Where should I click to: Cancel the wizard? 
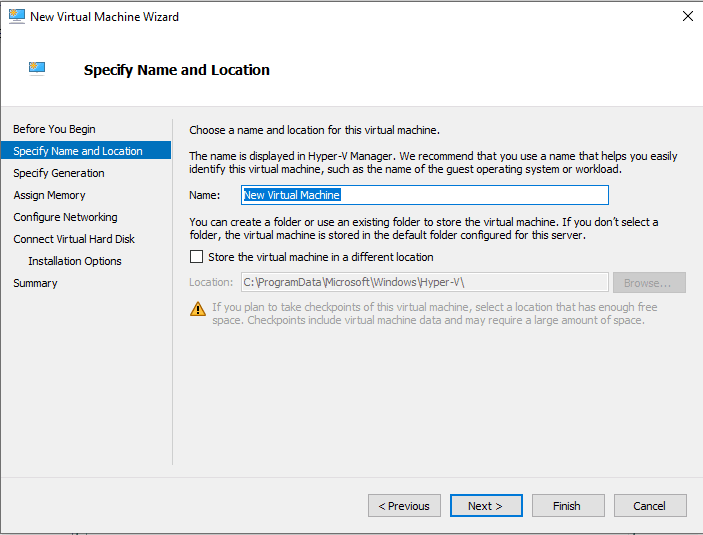click(x=650, y=506)
